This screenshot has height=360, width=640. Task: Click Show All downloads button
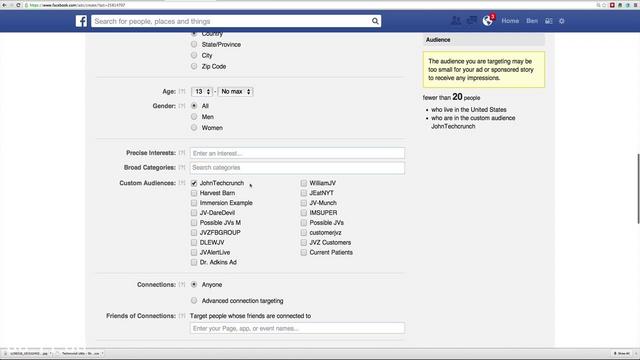click(622, 353)
